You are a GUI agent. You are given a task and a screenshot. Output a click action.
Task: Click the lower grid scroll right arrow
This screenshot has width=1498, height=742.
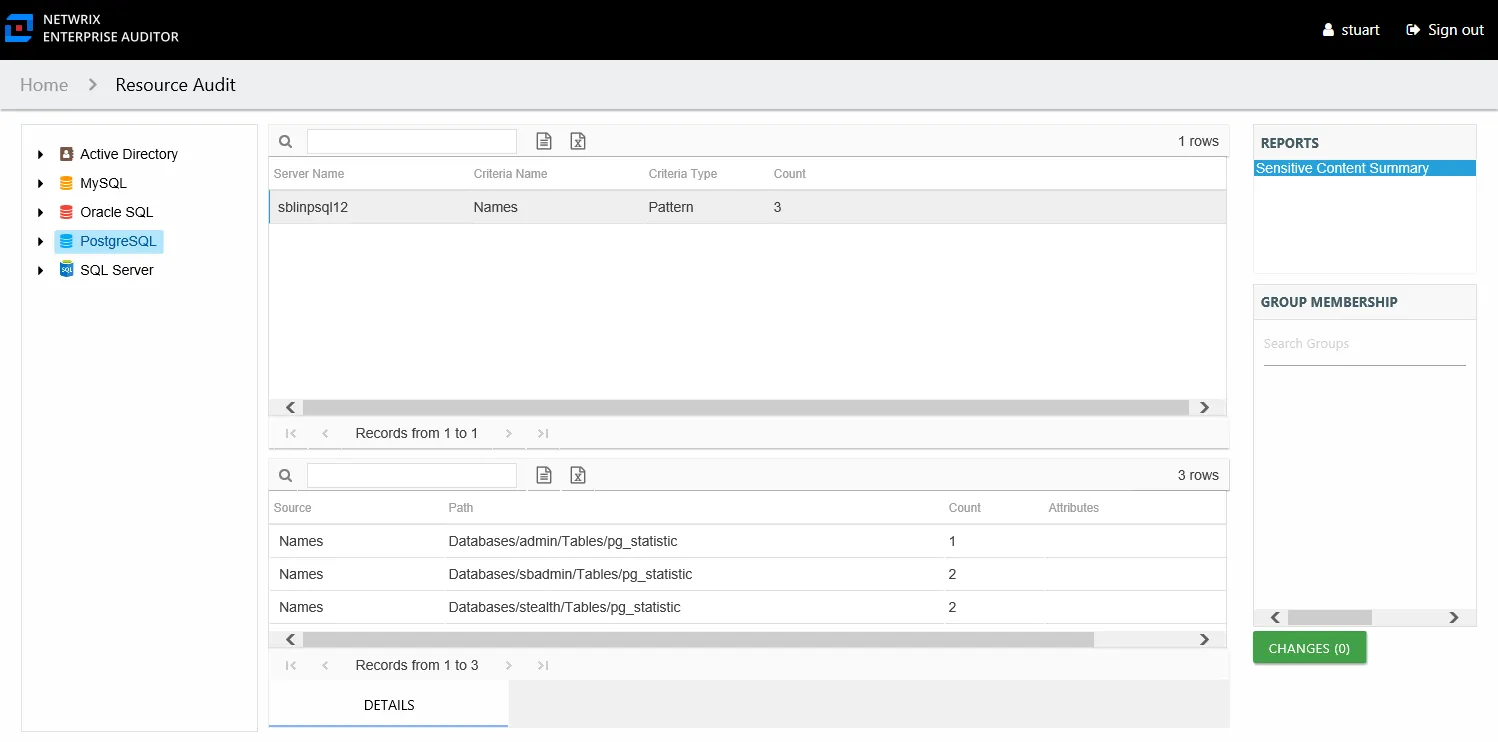point(1204,639)
